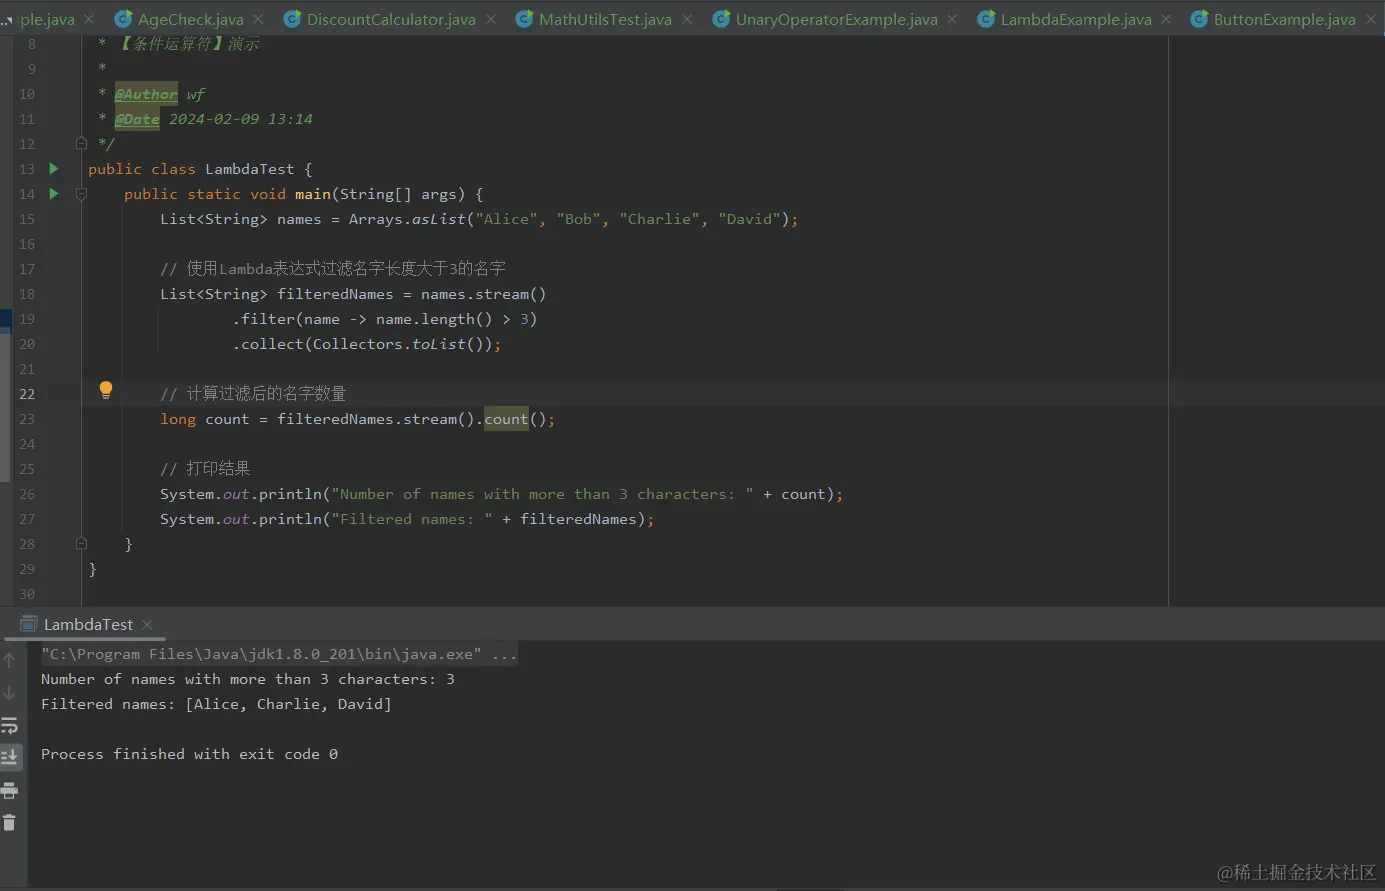Toggle soft-wrap in the Run console

tap(9, 725)
